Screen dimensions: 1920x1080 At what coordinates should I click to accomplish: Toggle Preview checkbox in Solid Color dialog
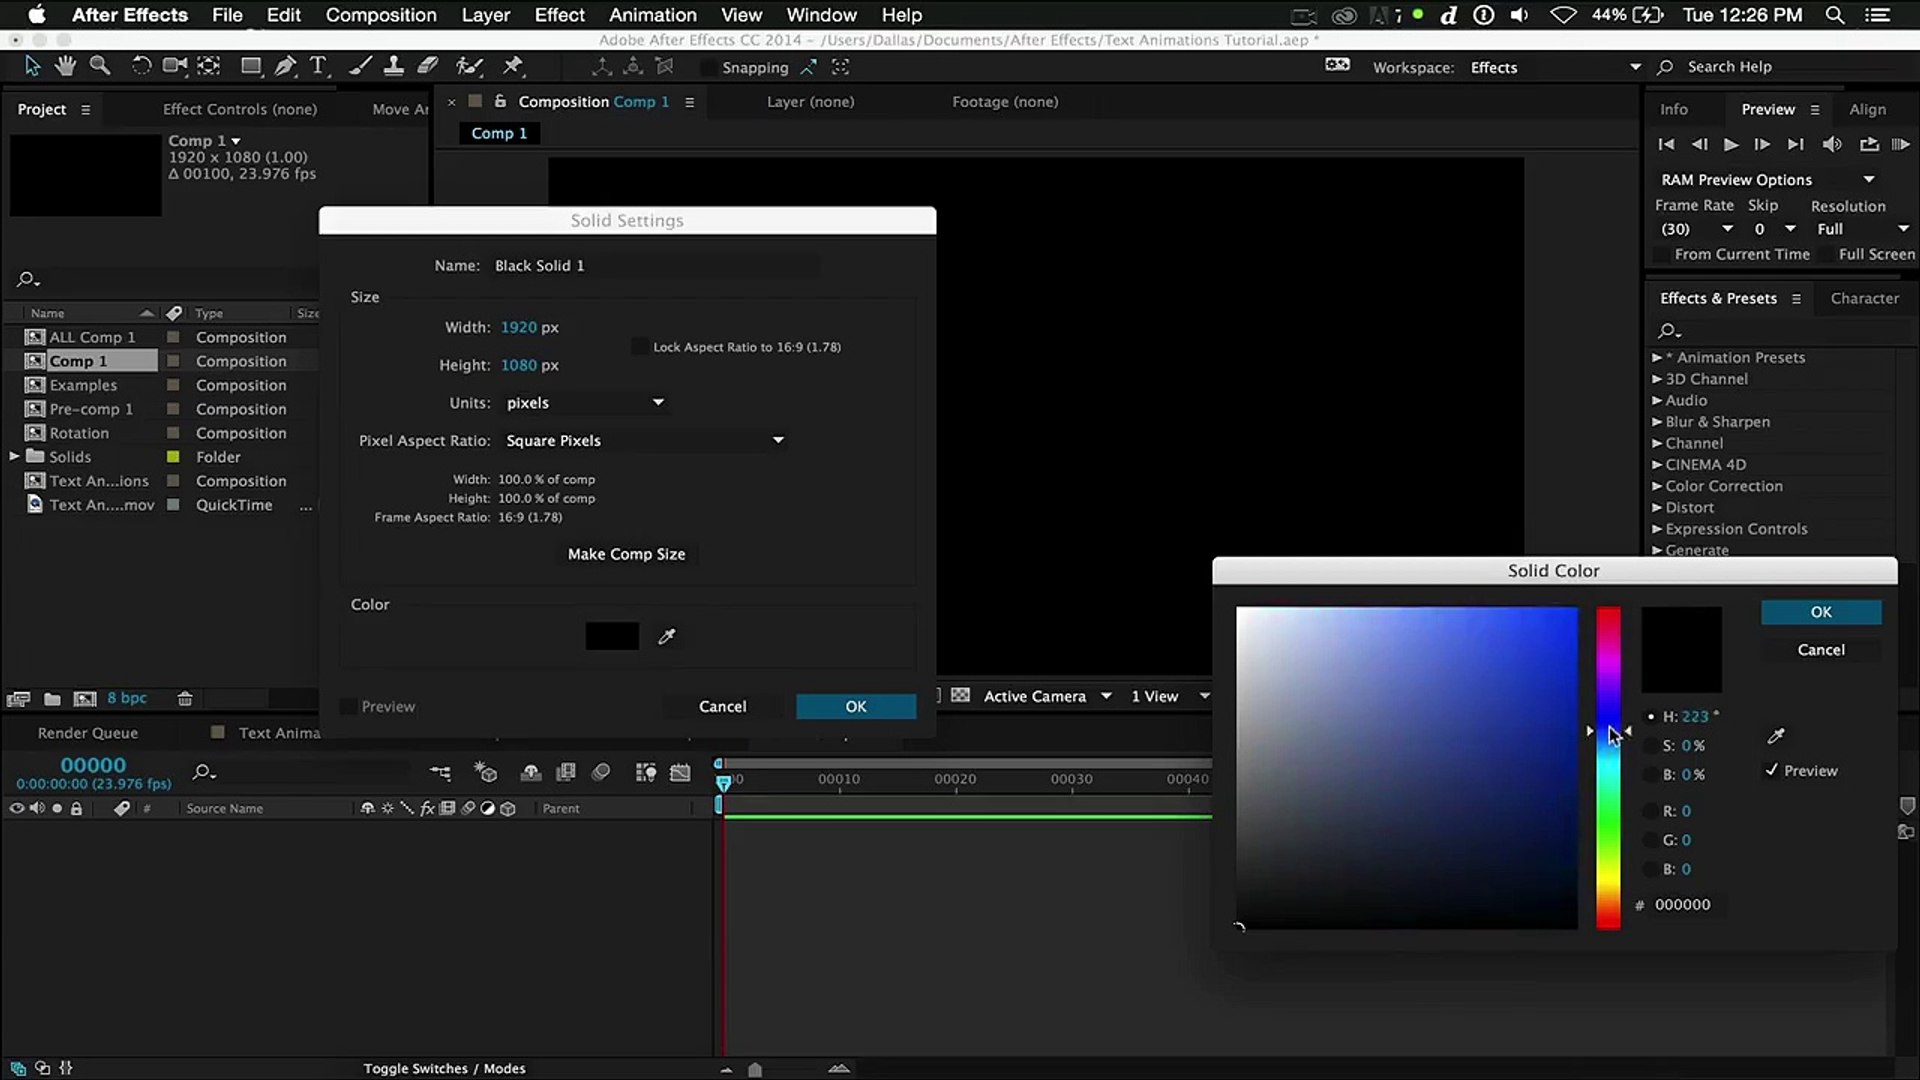[x=1772, y=771]
